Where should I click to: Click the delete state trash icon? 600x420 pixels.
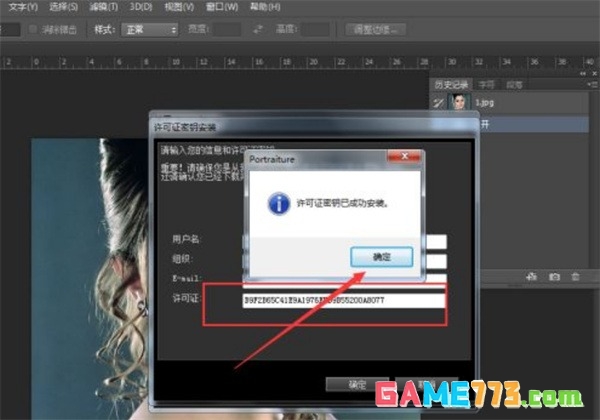576,275
